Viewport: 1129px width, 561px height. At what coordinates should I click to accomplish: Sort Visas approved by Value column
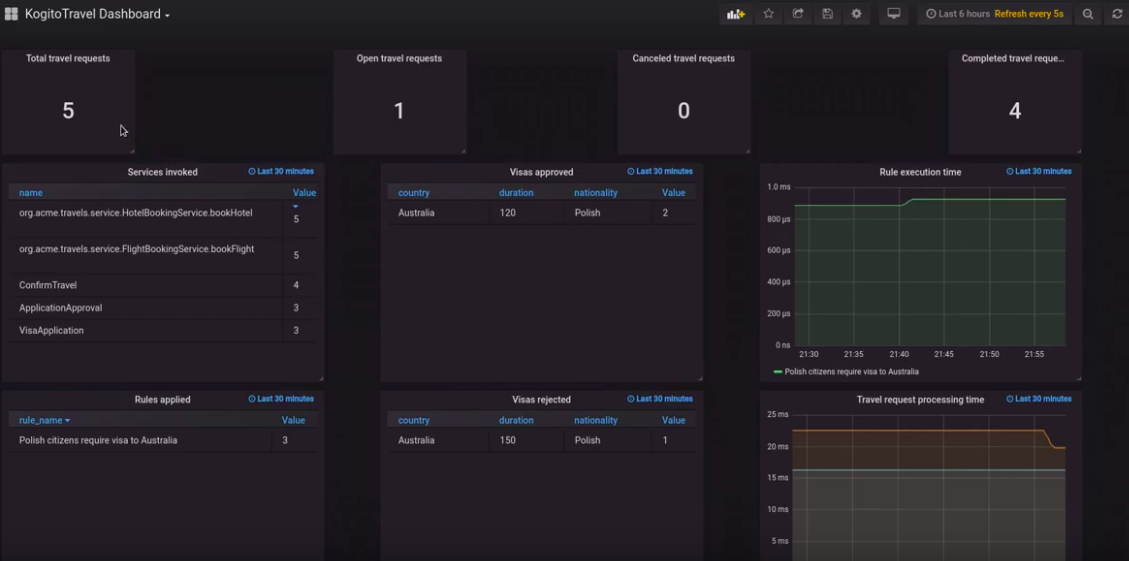(673, 193)
